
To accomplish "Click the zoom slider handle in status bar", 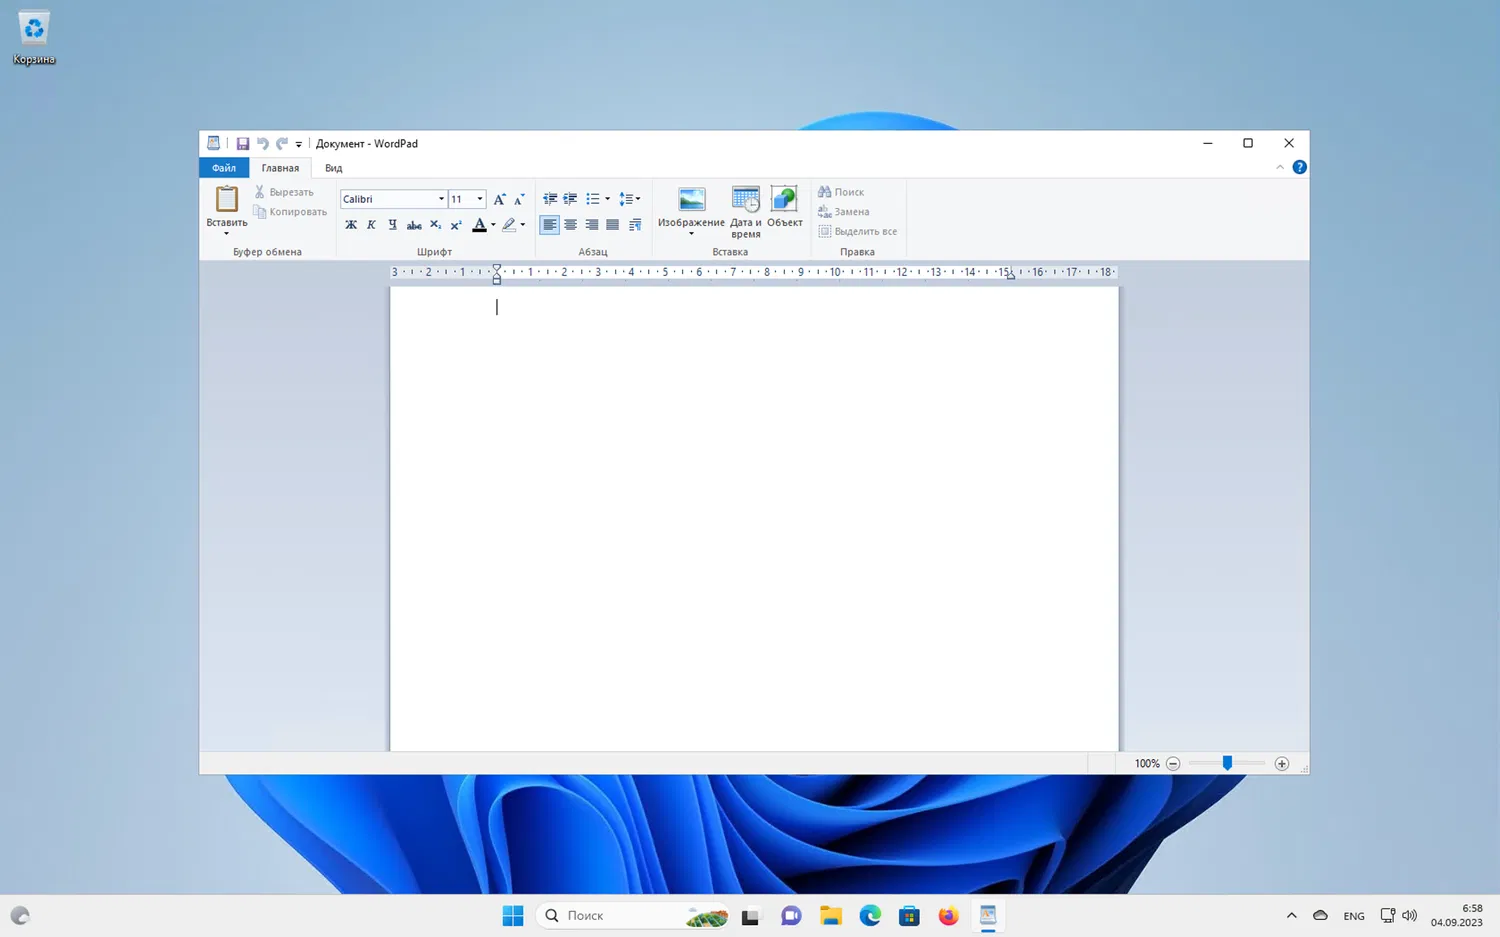I will pyautogui.click(x=1227, y=763).
